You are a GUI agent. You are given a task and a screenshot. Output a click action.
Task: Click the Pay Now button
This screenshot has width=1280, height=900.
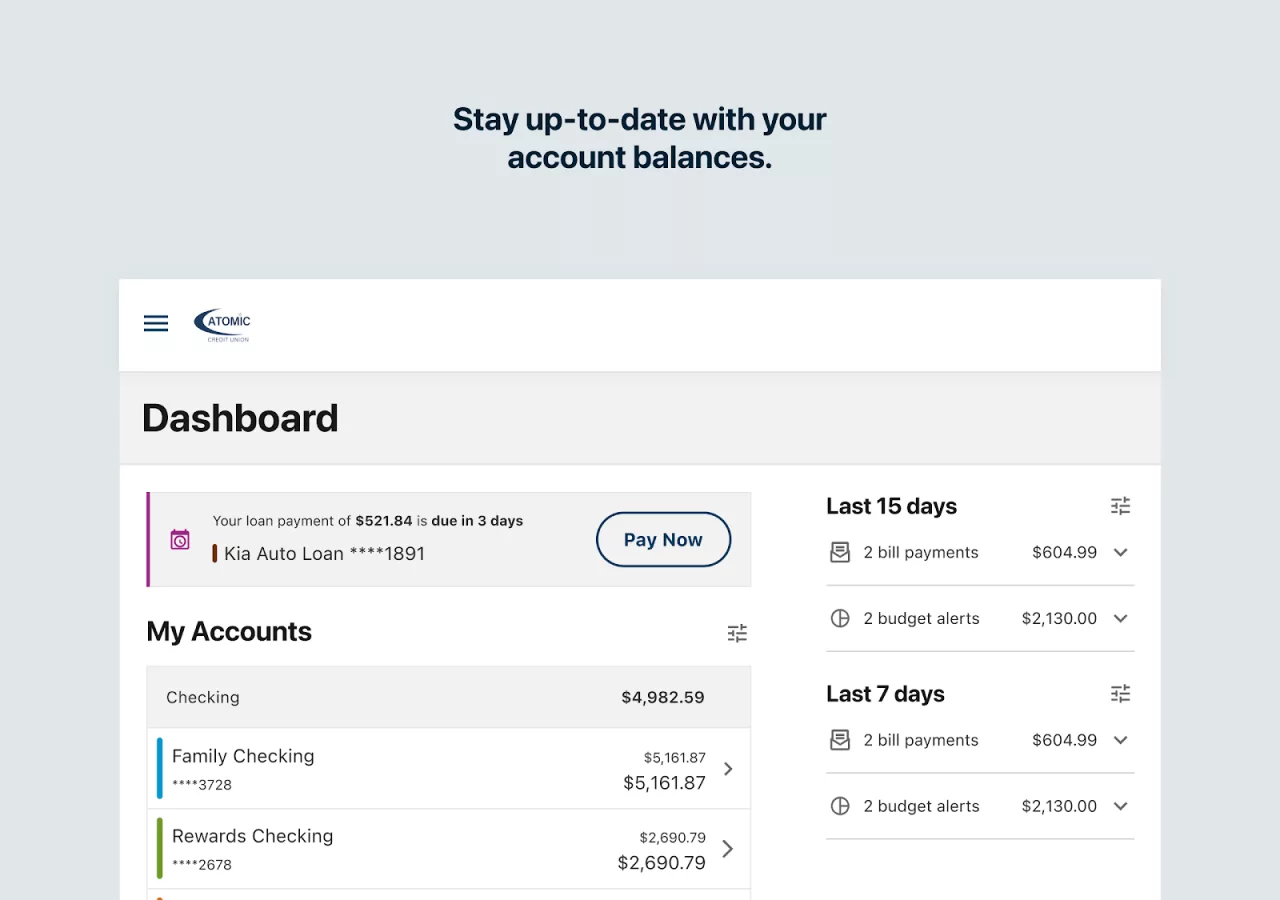pyautogui.click(x=664, y=539)
